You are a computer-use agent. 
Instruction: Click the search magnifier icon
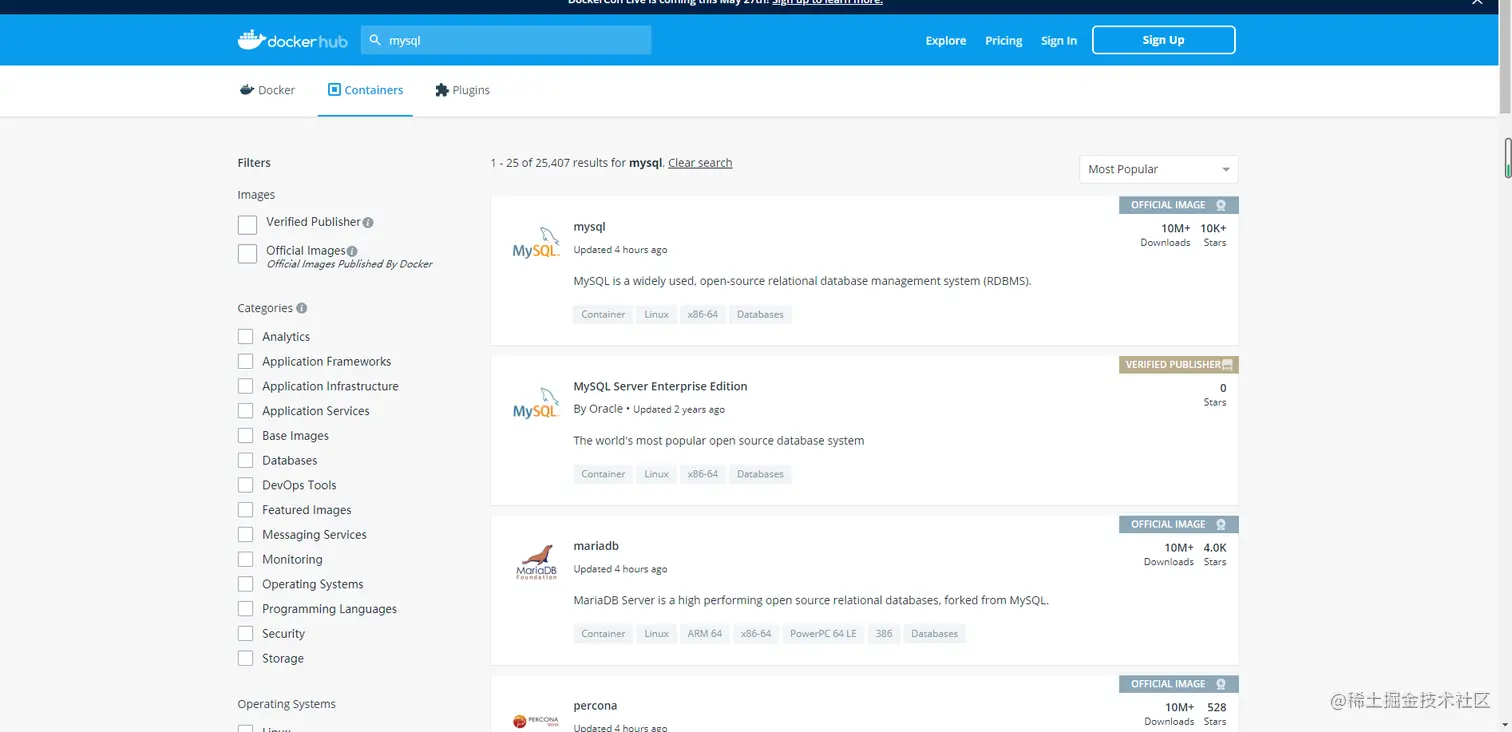point(375,40)
